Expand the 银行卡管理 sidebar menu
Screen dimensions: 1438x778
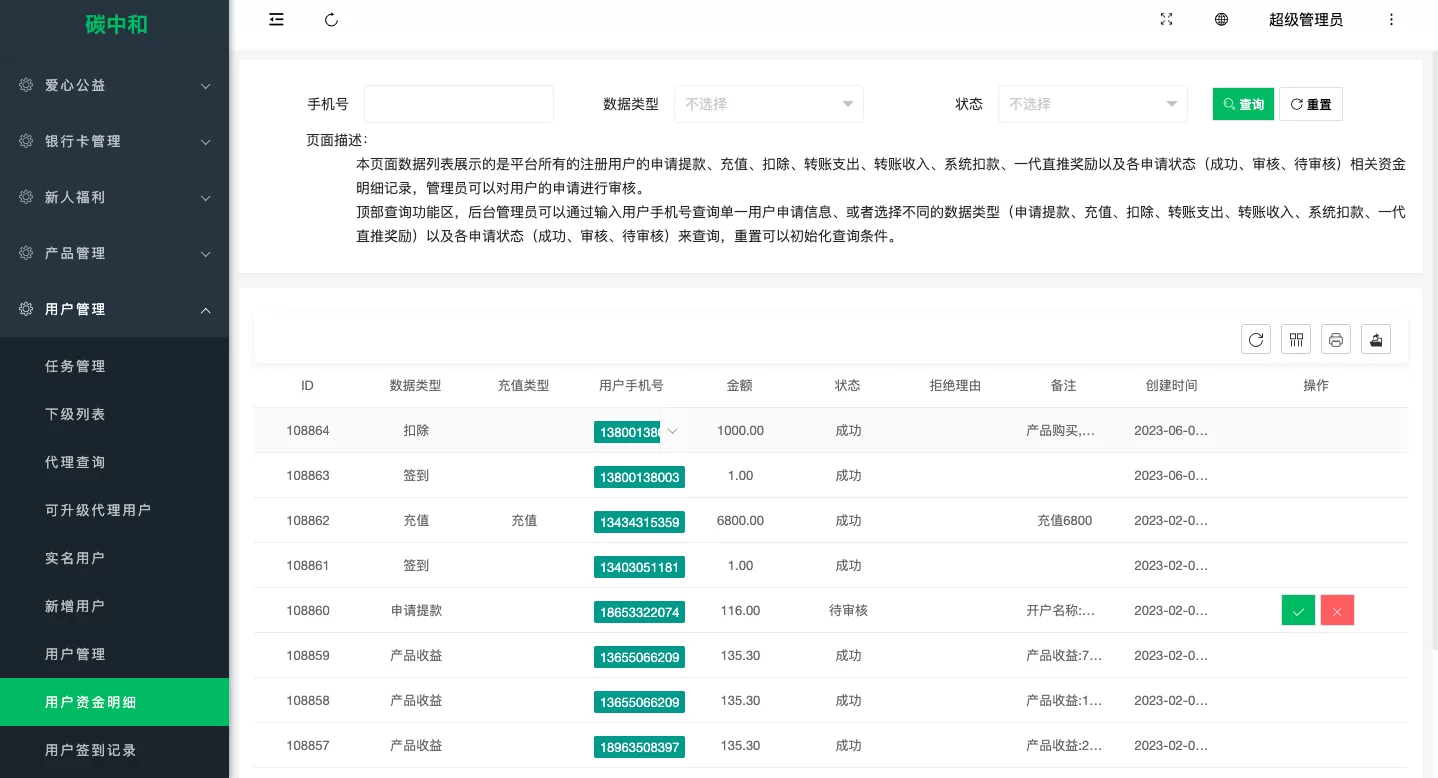point(115,141)
